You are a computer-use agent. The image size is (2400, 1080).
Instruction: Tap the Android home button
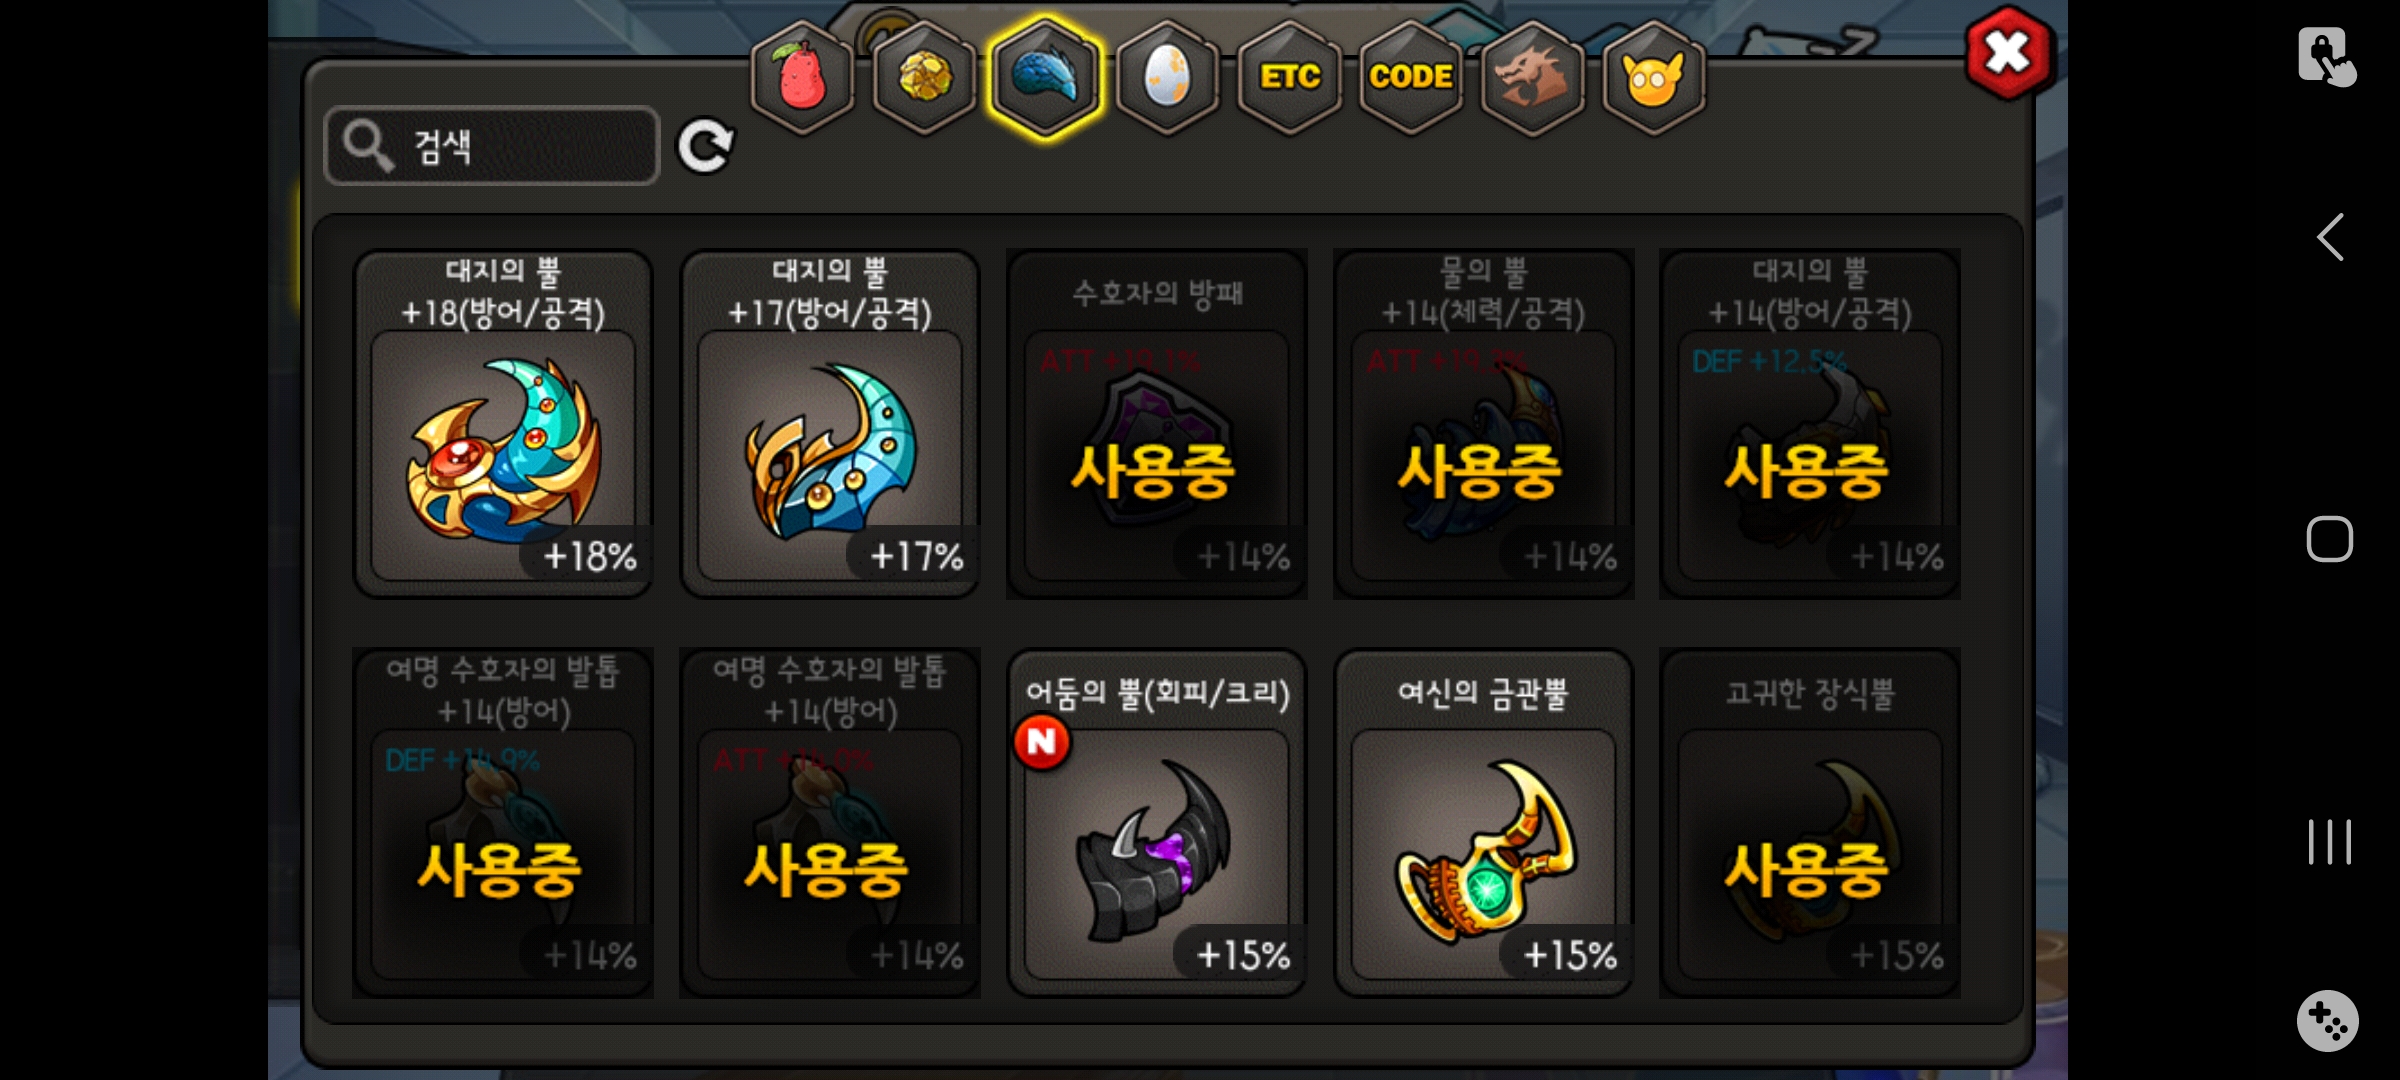tap(2330, 540)
